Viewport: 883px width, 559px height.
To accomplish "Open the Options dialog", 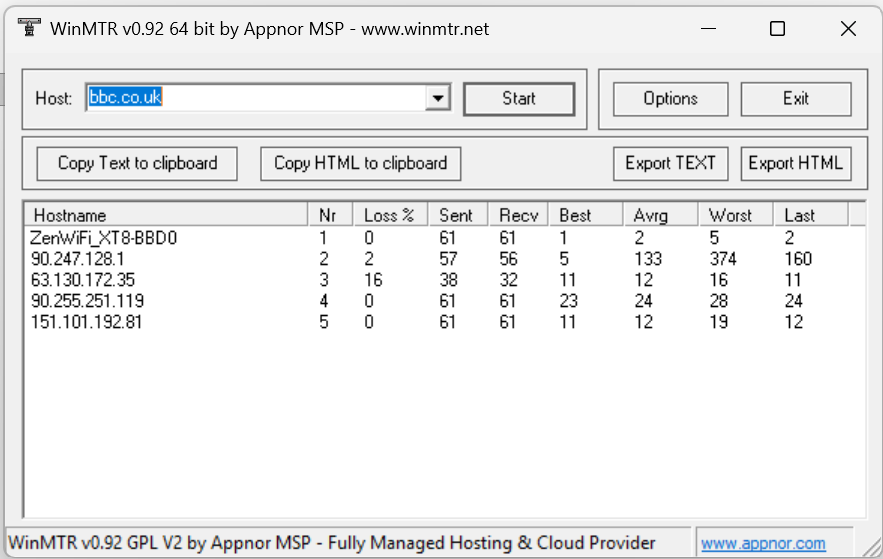I will tap(670, 99).
